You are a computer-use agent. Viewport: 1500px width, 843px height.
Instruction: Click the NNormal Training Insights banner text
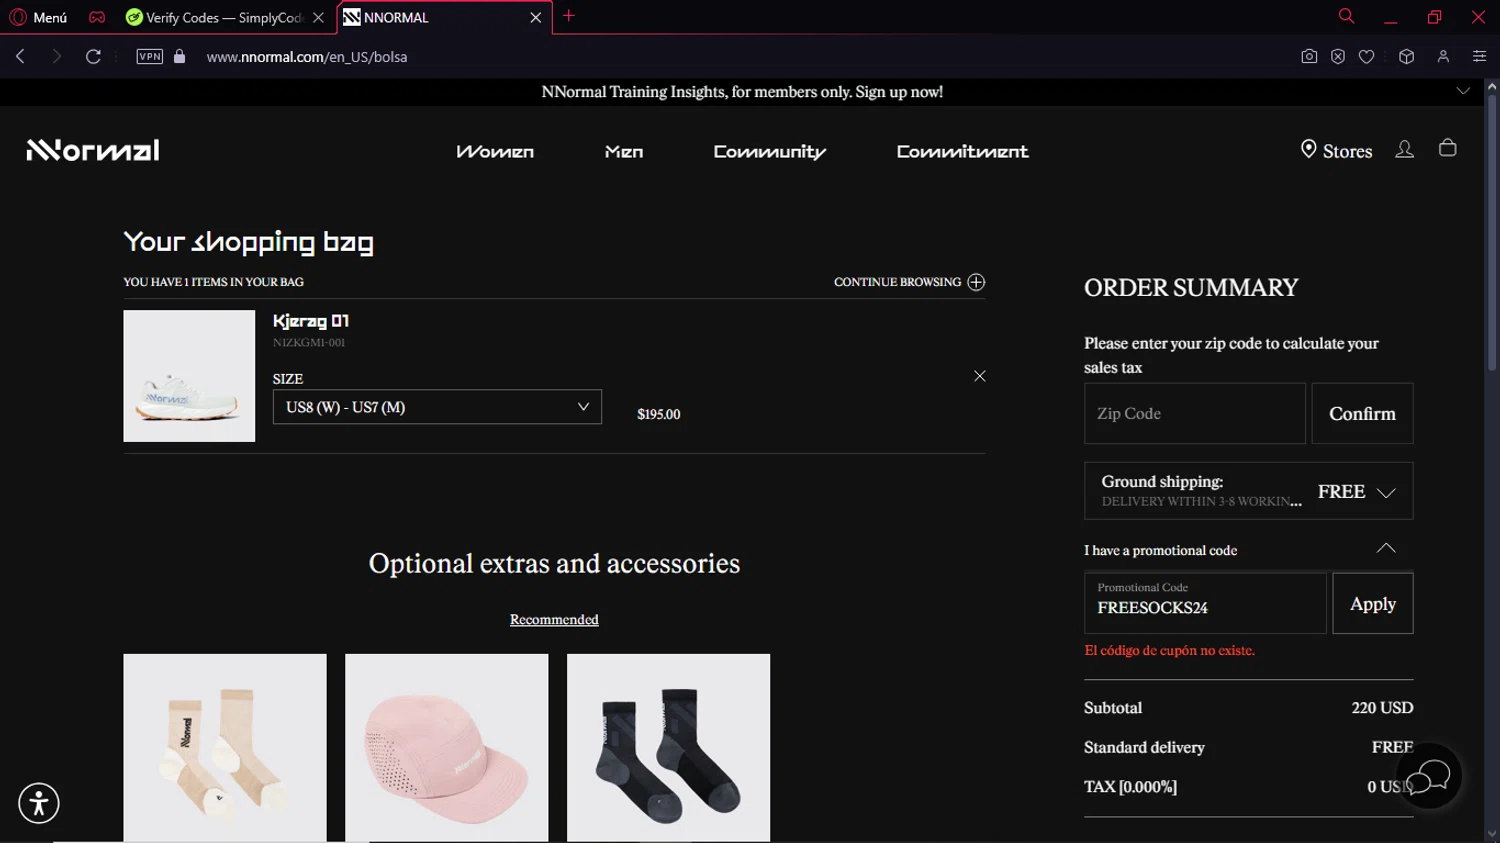[x=742, y=92]
